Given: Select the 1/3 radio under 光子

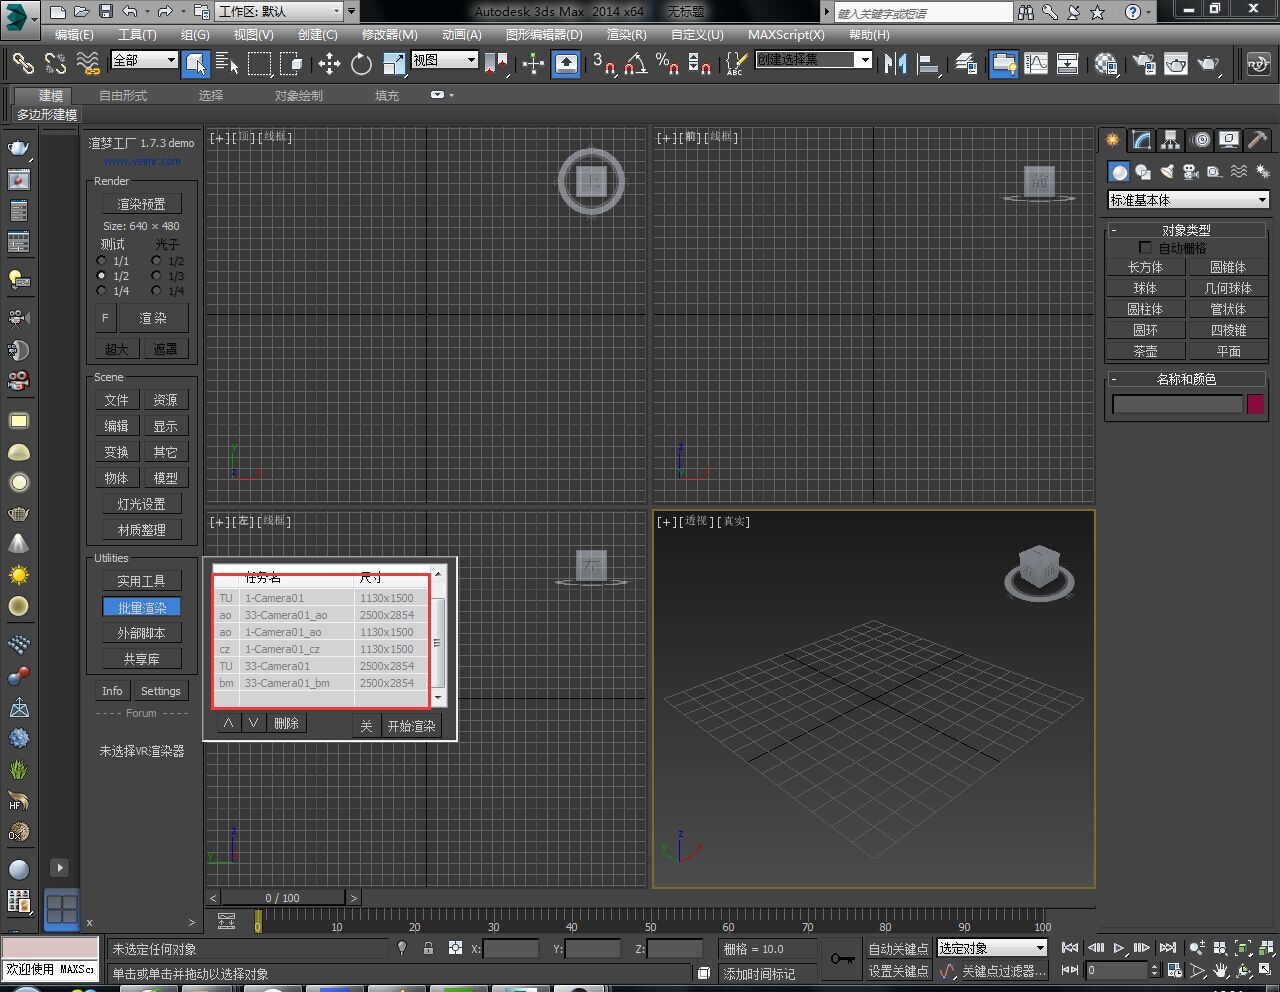Looking at the screenshot, I should coord(156,276).
